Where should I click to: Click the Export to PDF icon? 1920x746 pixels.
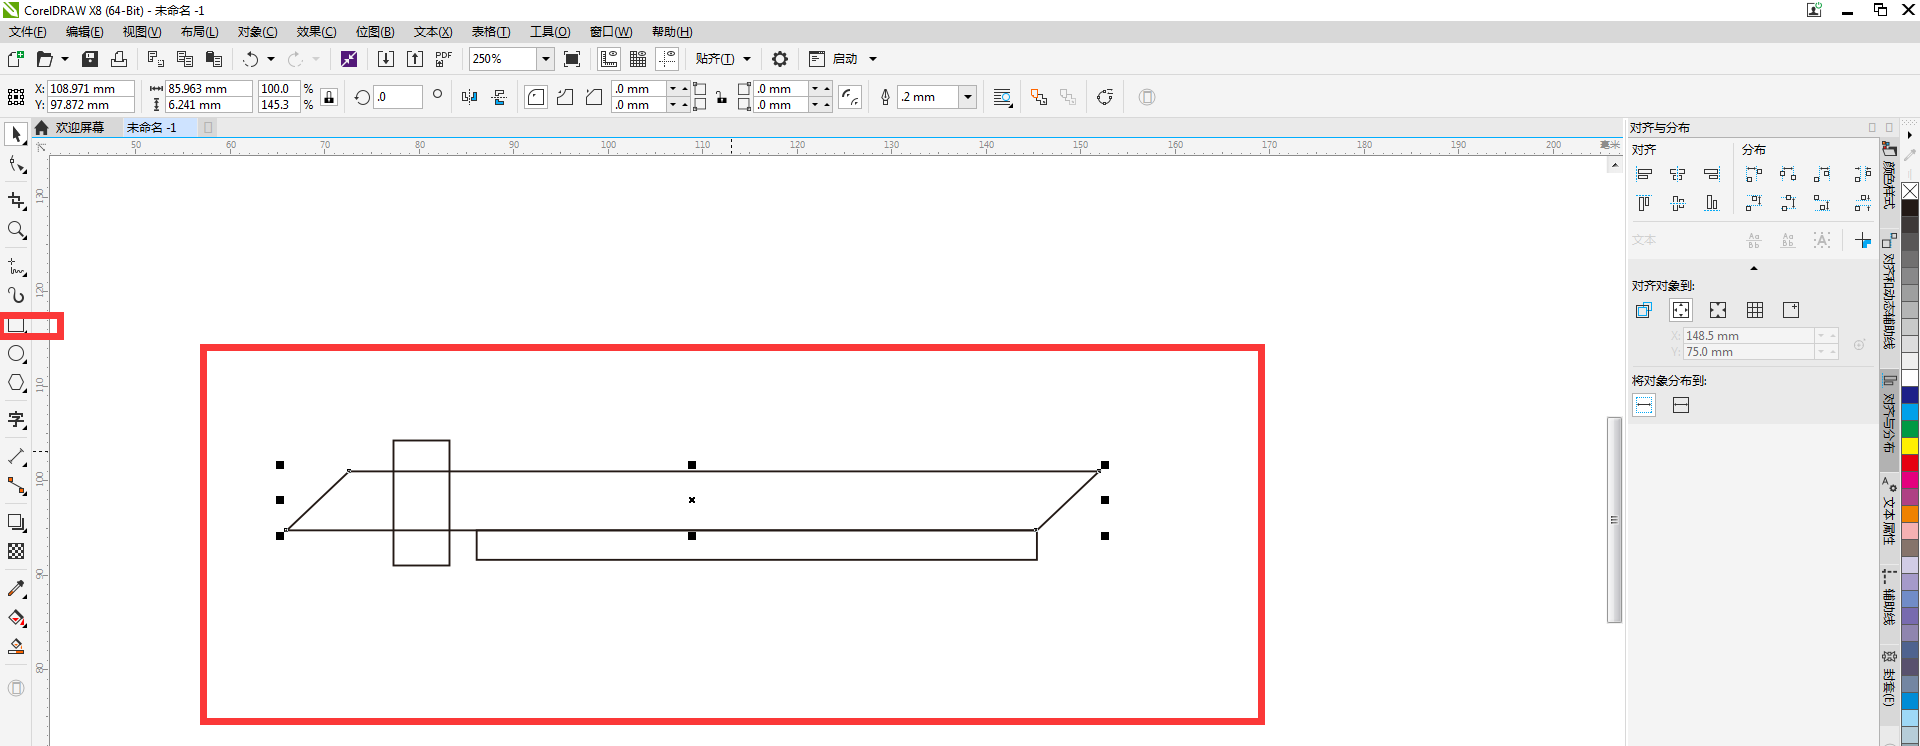pos(444,59)
